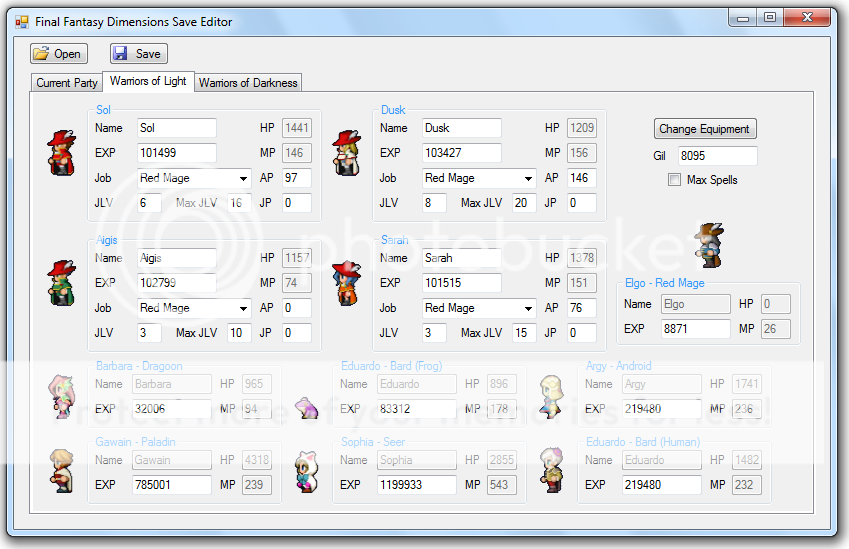Click Gawain the Paladin's sprite
Viewport: 849px width, 549px height.
point(62,470)
